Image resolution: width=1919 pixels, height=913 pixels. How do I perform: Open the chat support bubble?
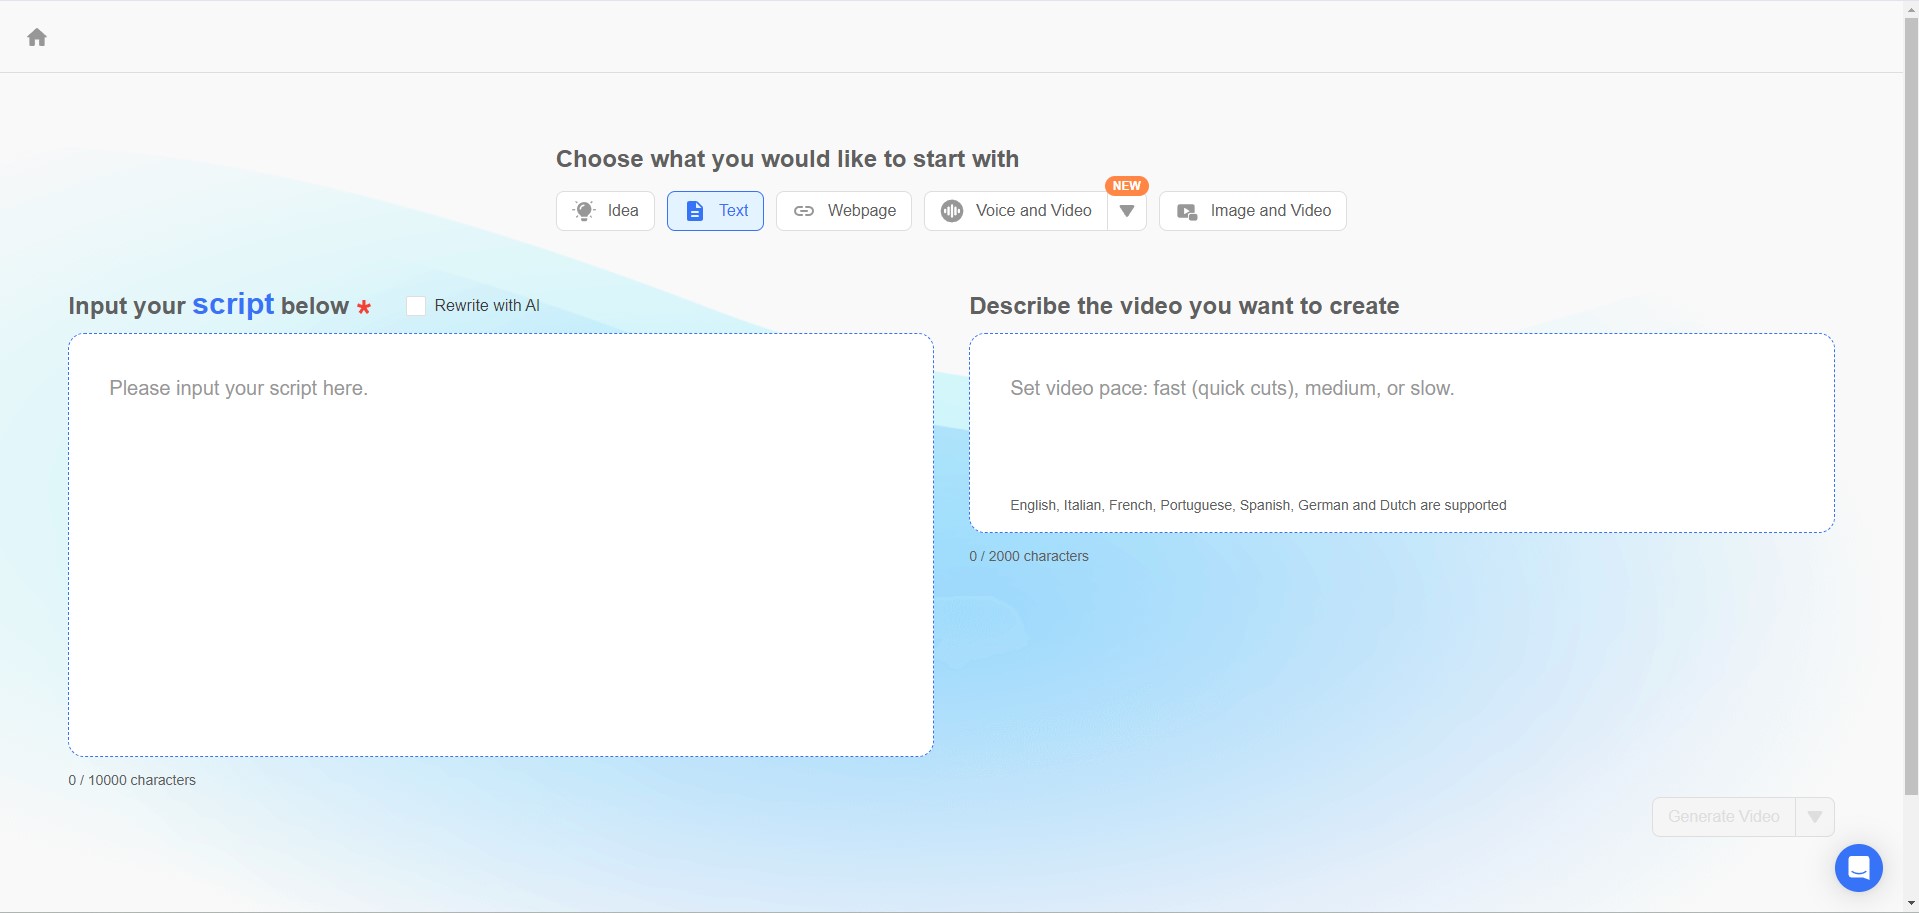[x=1859, y=868]
